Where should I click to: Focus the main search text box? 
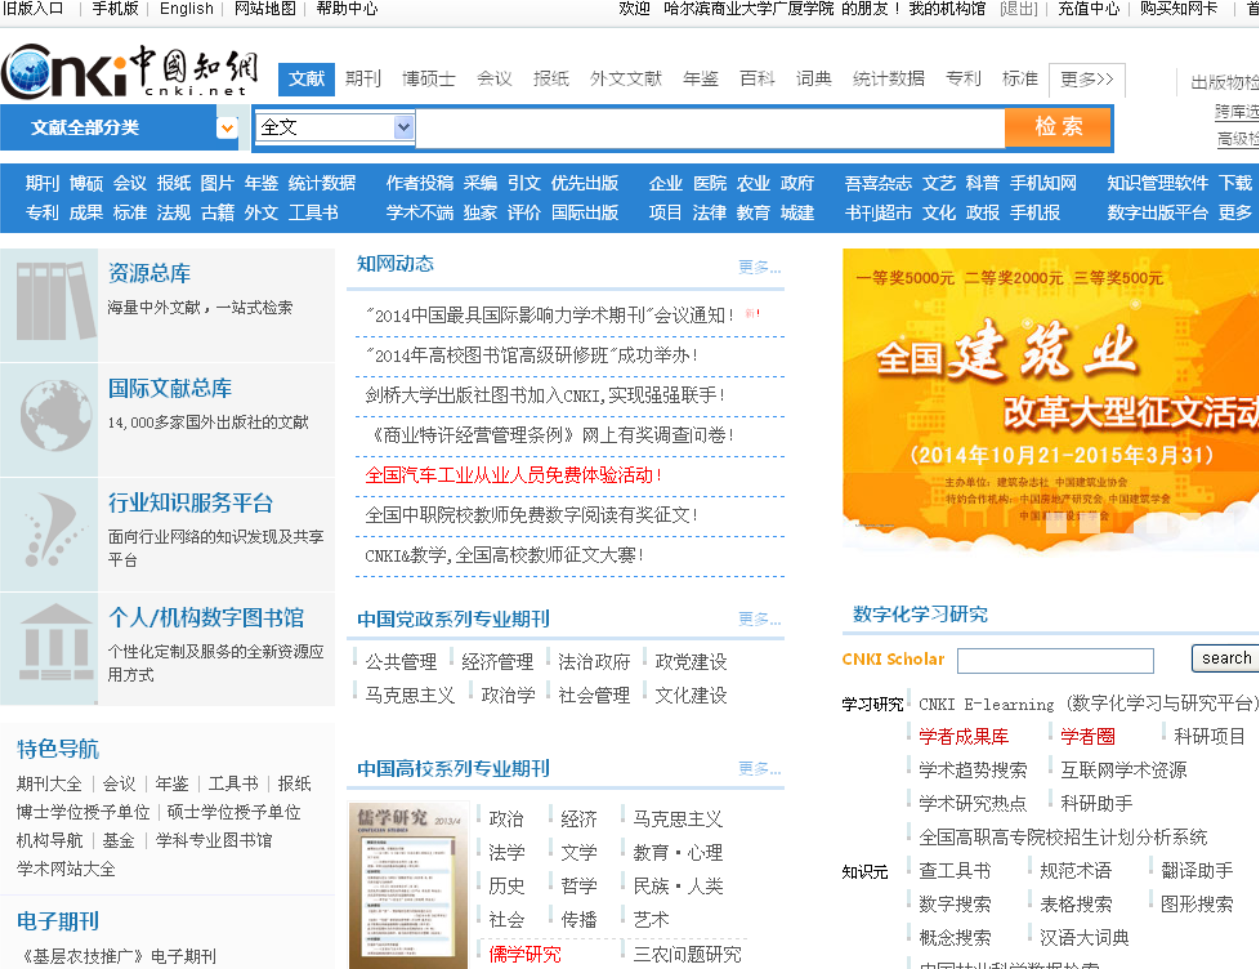tap(710, 127)
